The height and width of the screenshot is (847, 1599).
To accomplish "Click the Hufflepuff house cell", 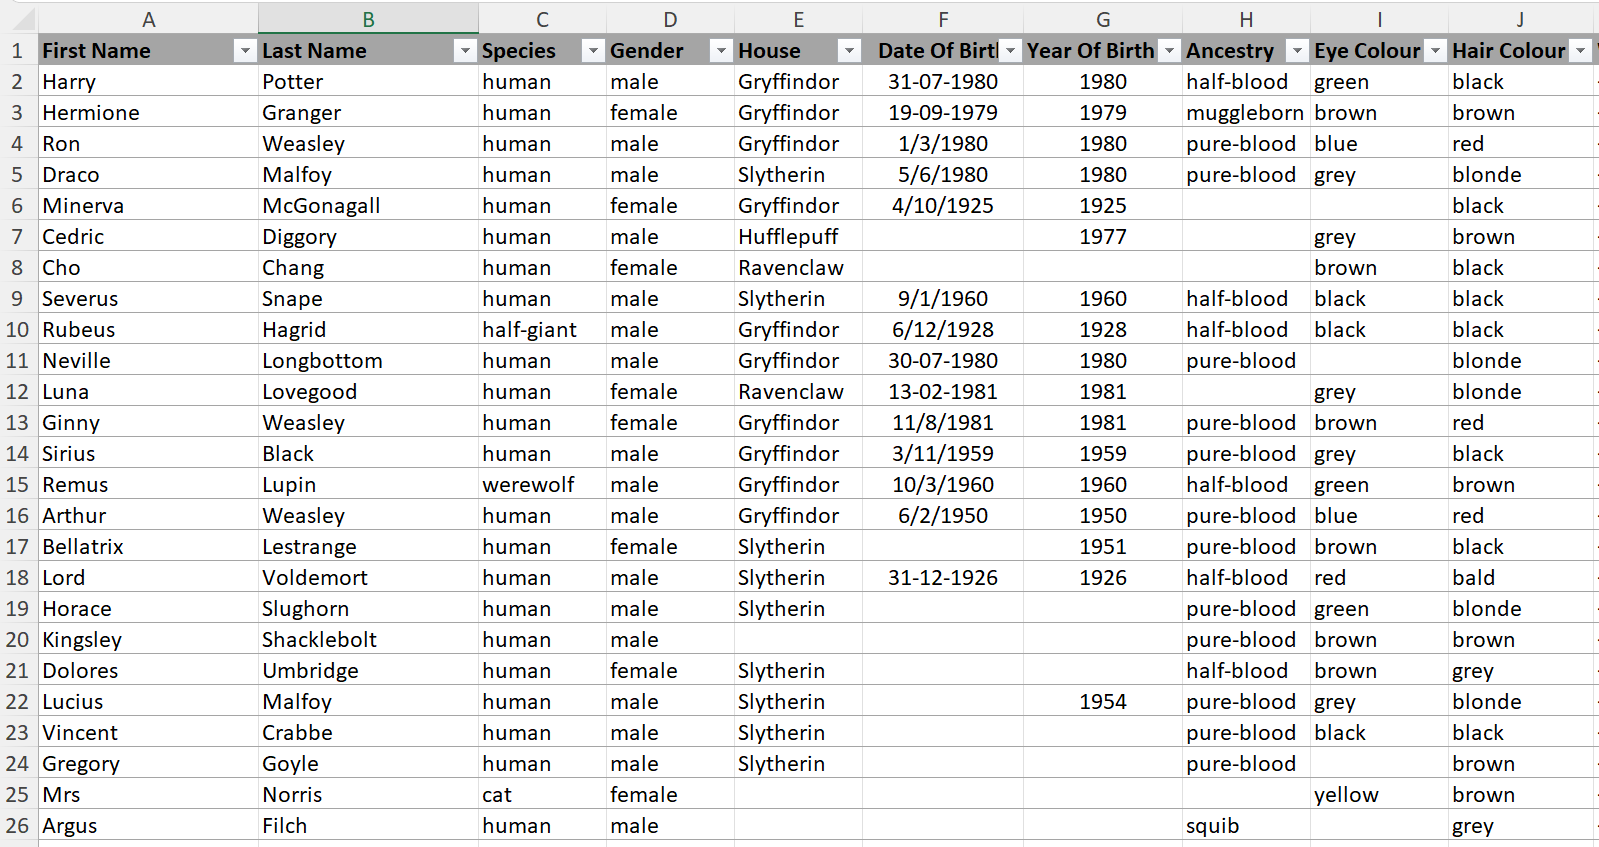I will tap(798, 237).
